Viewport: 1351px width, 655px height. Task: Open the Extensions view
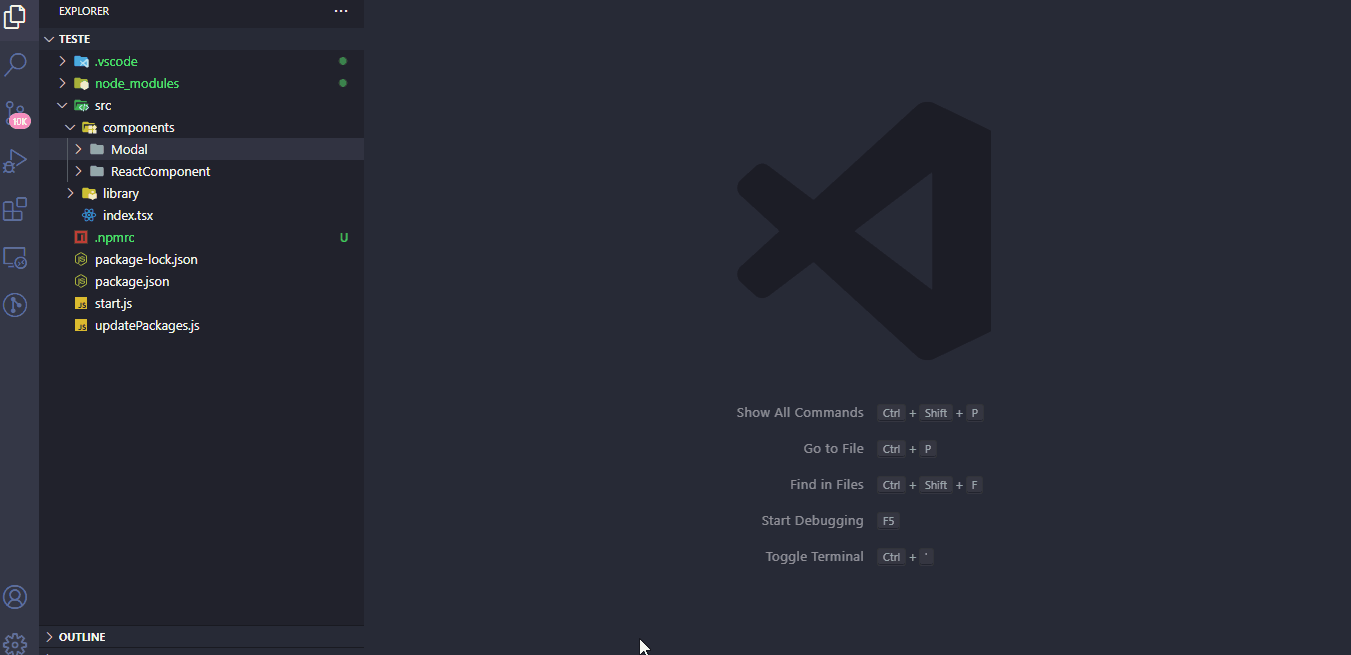click(15, 209)
